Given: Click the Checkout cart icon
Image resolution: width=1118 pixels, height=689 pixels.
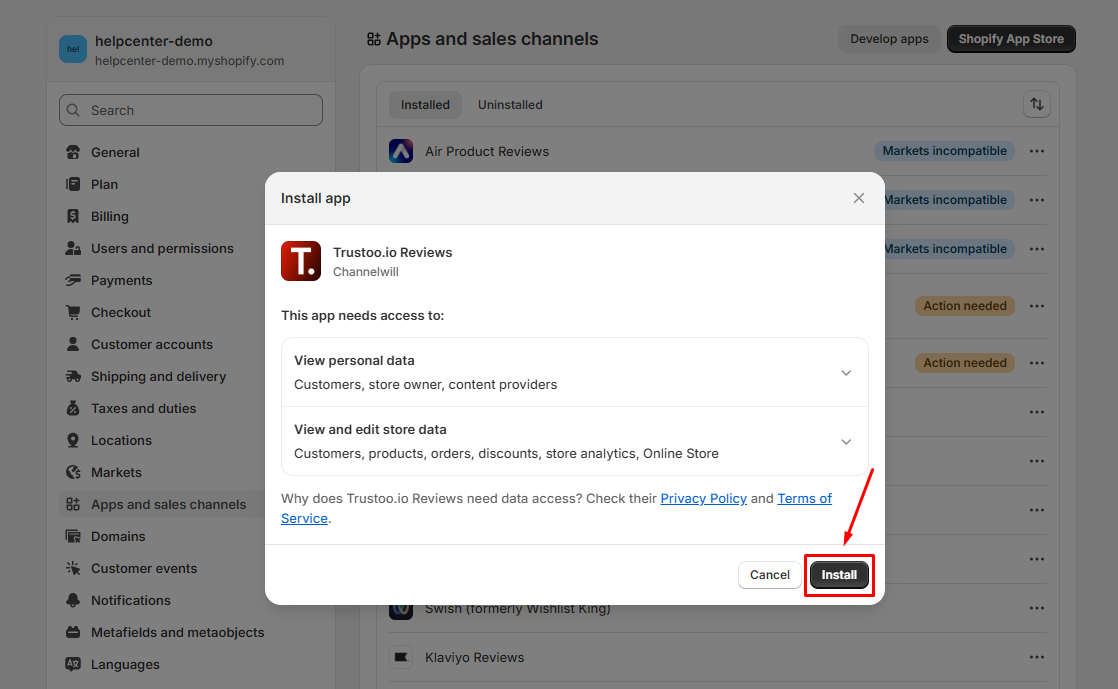Looking at the screenshot, I should pyautogui.click(x=73, y=313).
